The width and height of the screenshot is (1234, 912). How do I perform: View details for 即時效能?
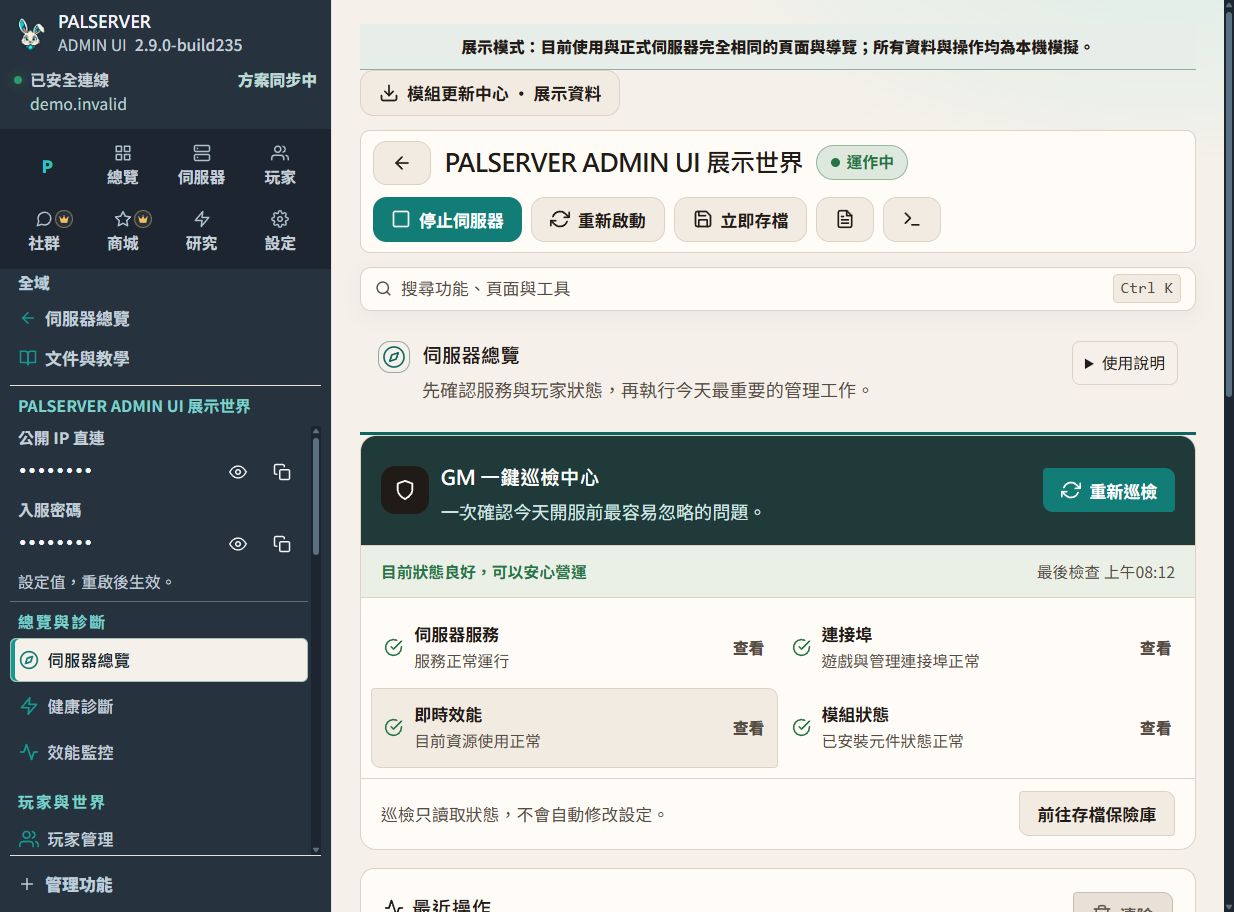[748, 728]
